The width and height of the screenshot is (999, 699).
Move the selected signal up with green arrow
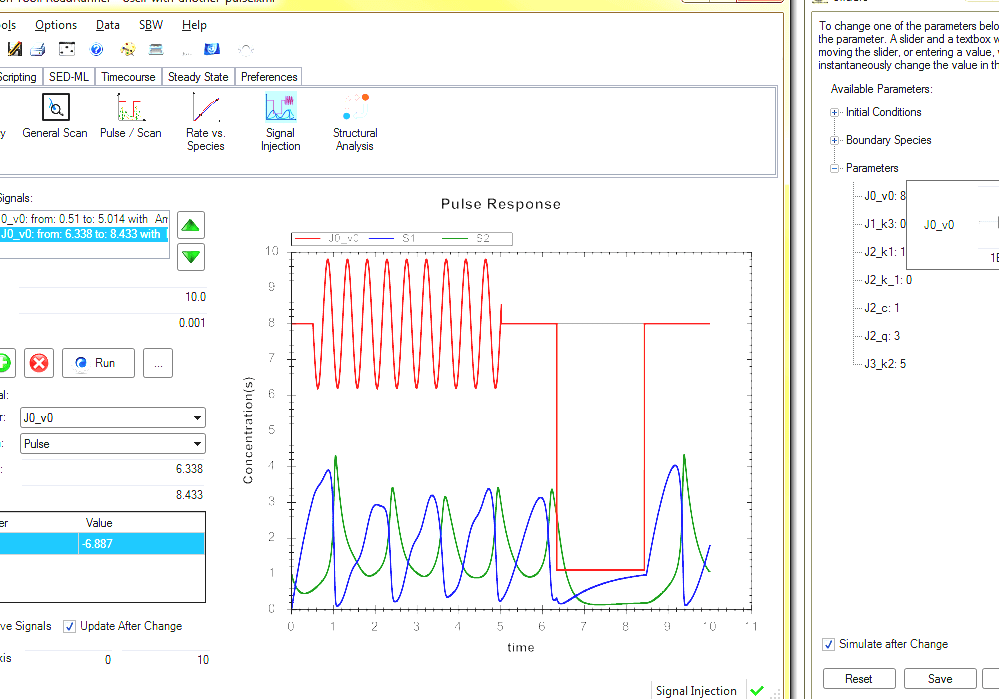[189, 224]
